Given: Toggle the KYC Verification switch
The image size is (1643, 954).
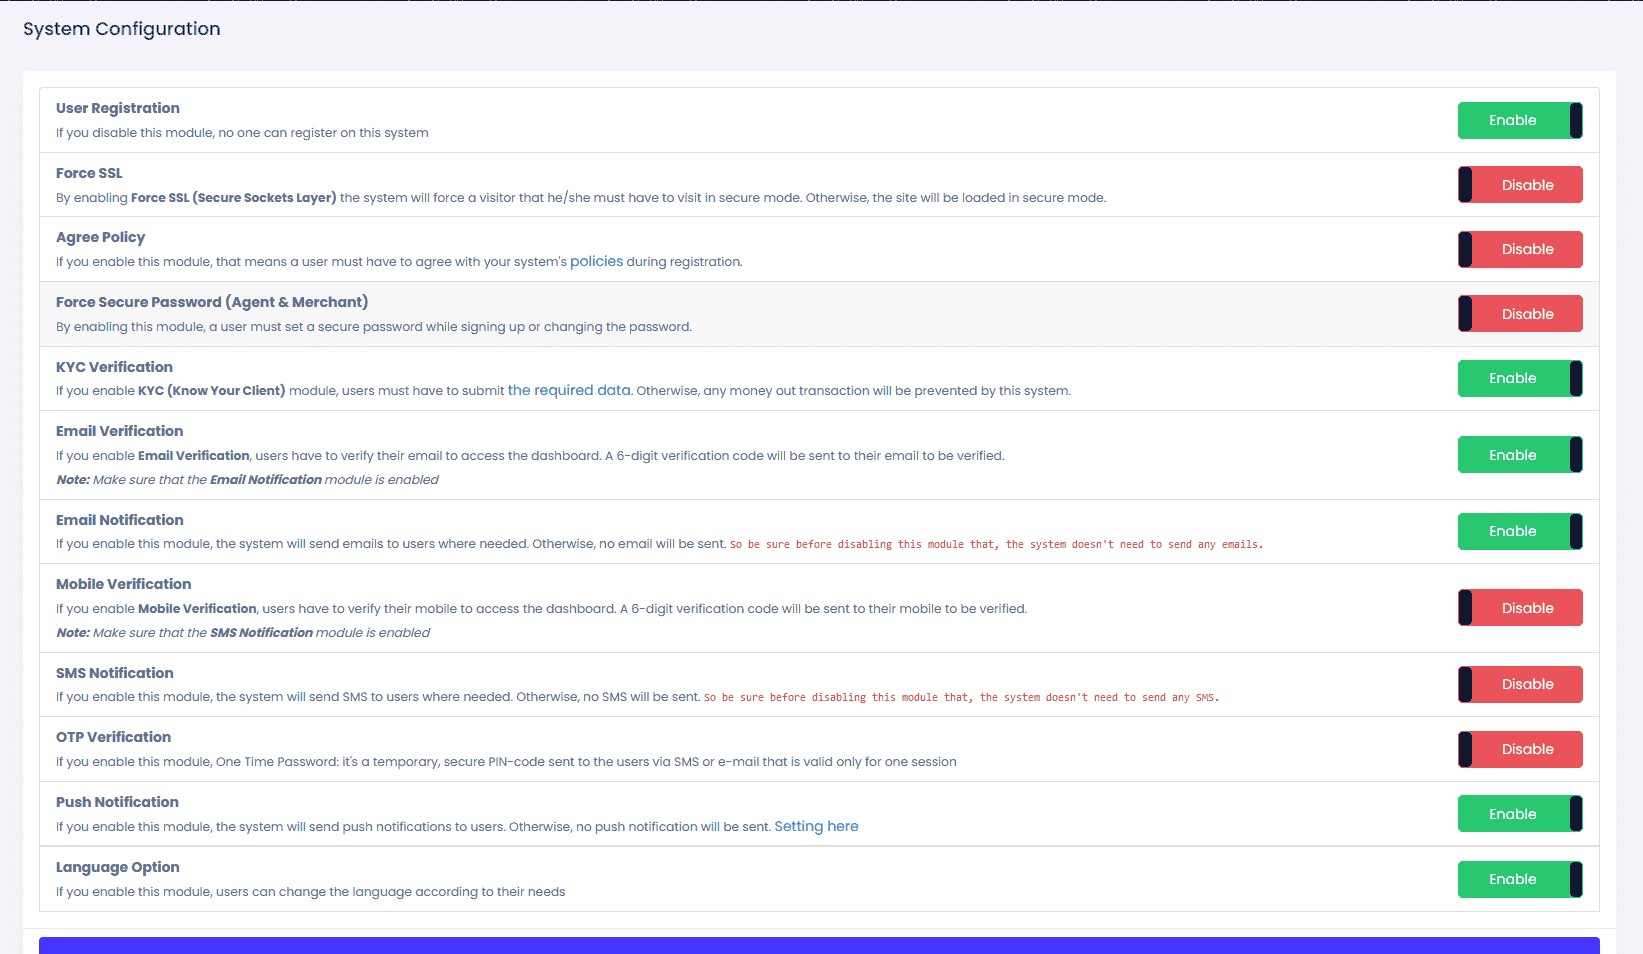Looking at the screenshot, I should [1519, 378].
